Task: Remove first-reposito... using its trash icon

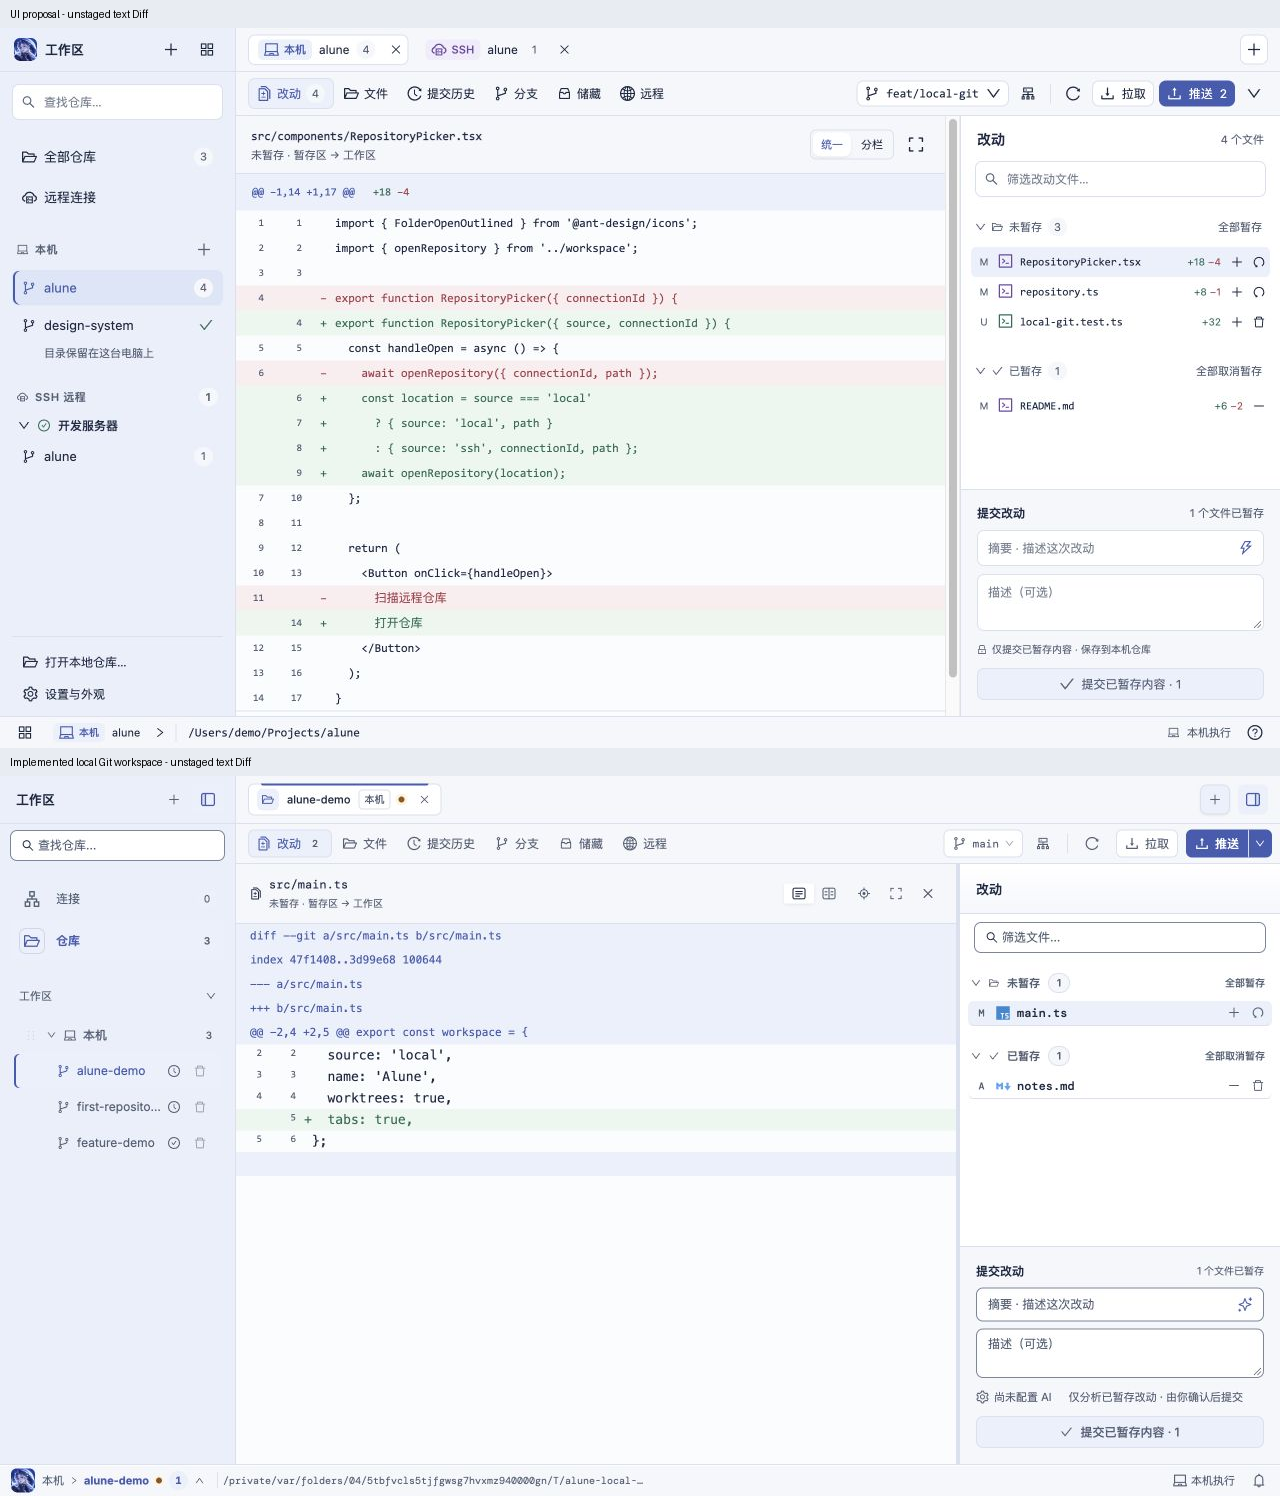Action: click(x=200, y=1107)
